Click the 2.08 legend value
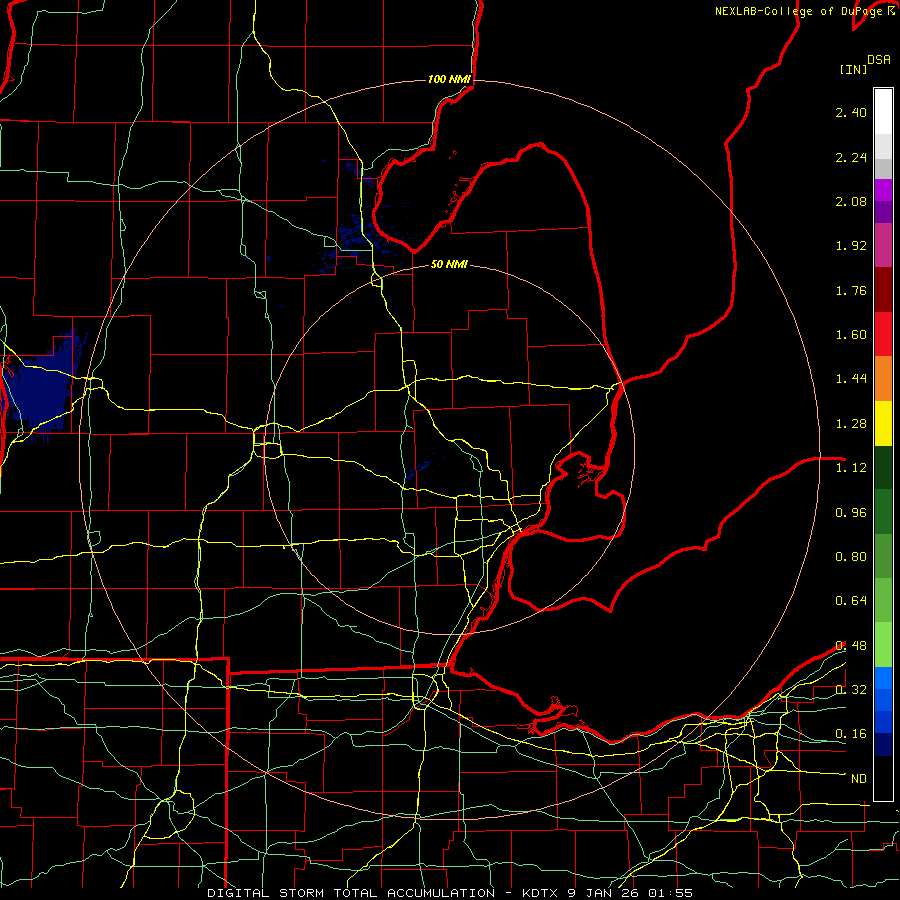Viewport: 900px width, 900px height. click(851, 201)
